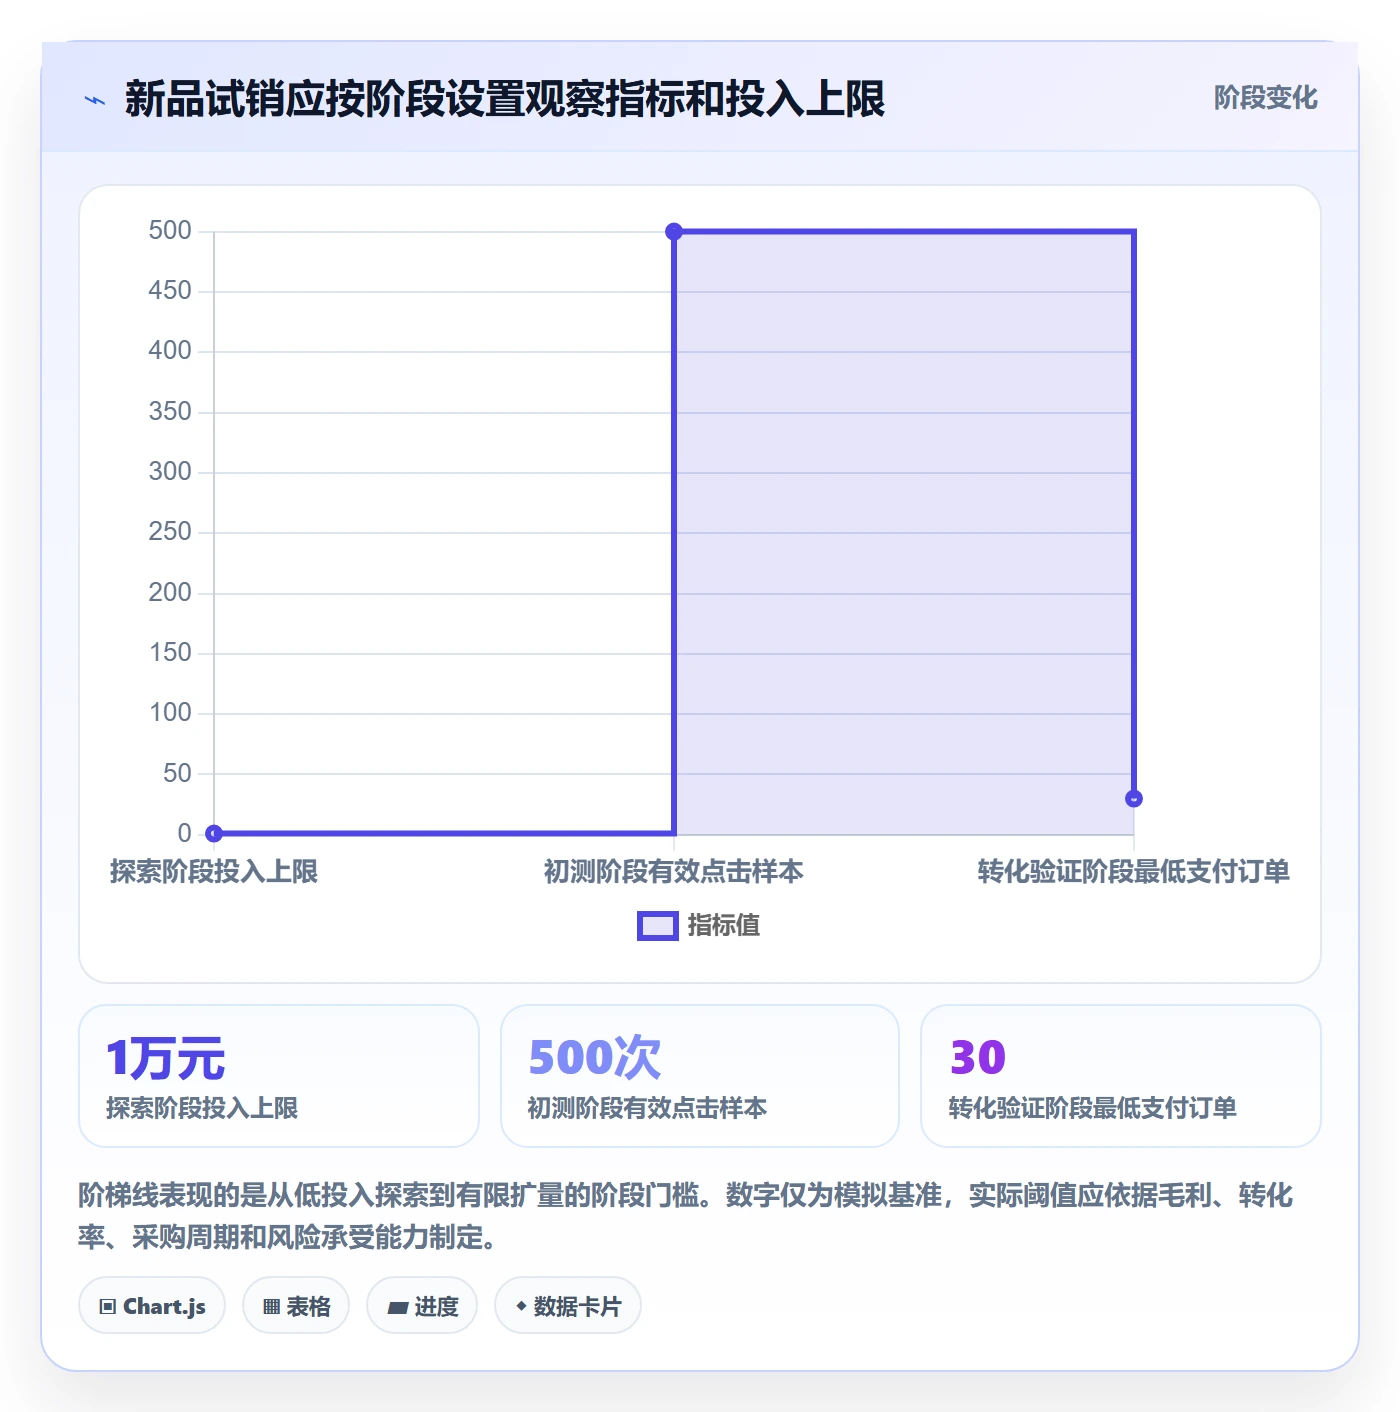Click the lightning icon beside the title
The image size is (1400, 1412).
pyautogui.click(x=95, y=100)
